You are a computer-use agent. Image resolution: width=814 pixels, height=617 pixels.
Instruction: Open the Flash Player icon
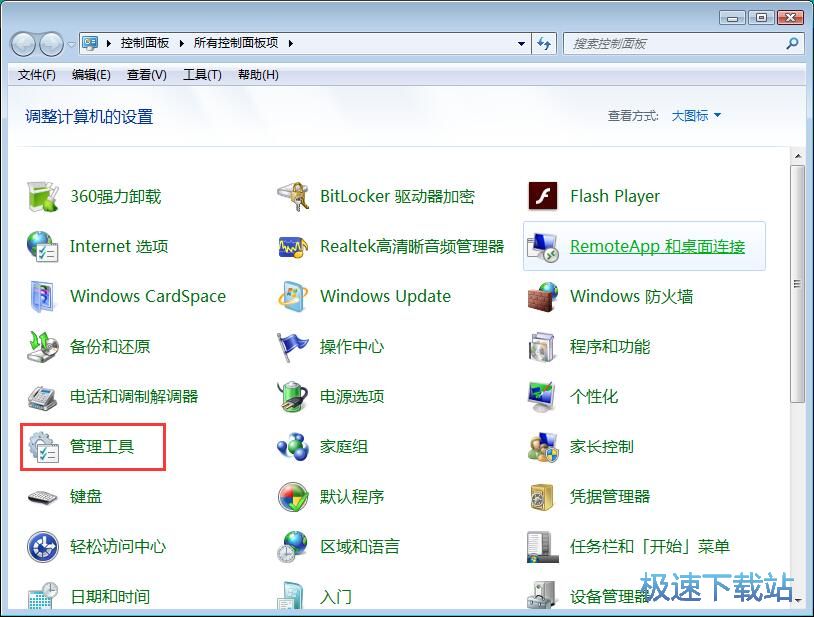pos(542,196)
